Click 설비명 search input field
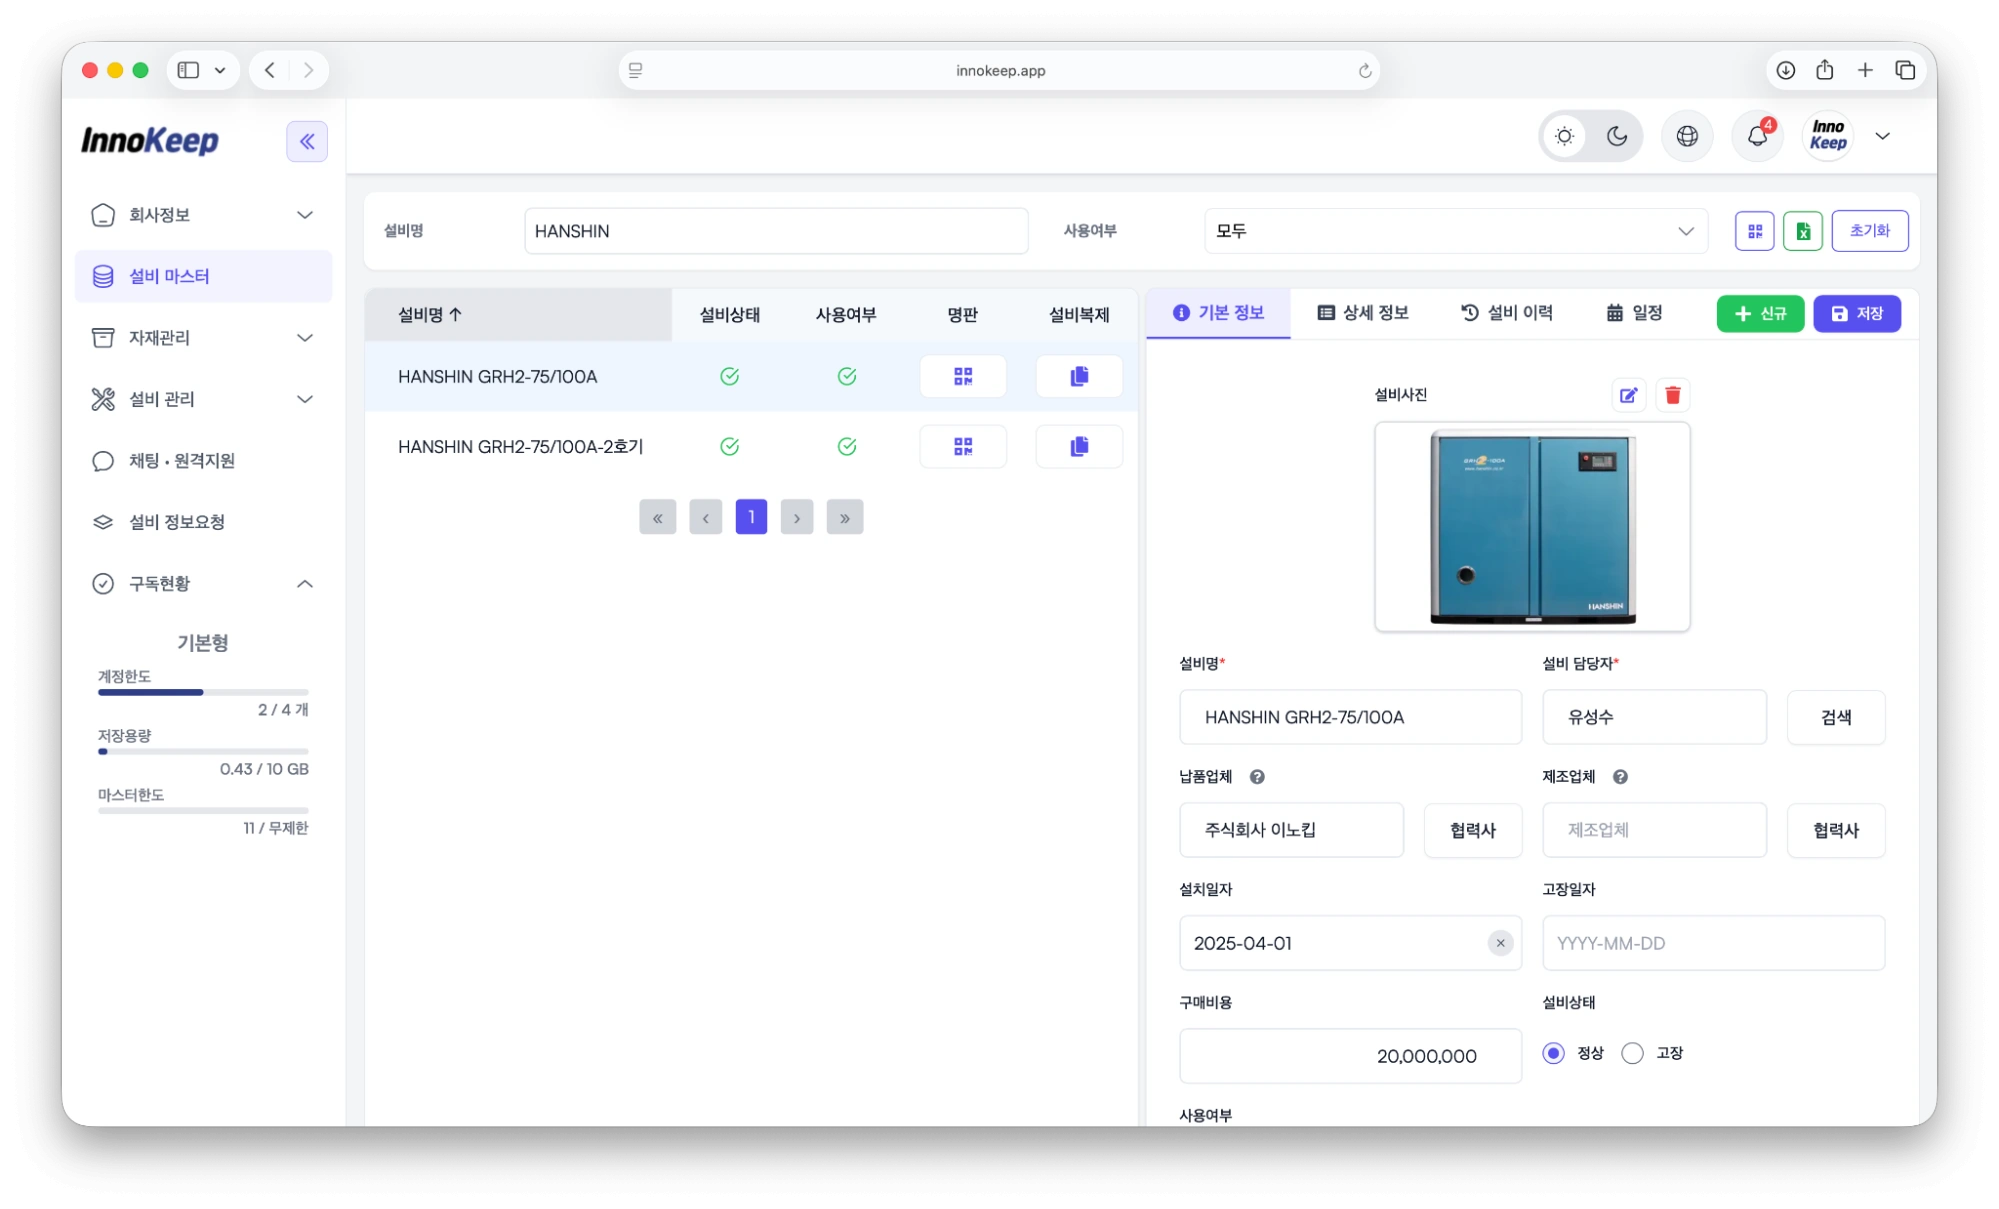Image resolution: width=1999 pixels, height=1209 pixels. (x=776, y=231)
